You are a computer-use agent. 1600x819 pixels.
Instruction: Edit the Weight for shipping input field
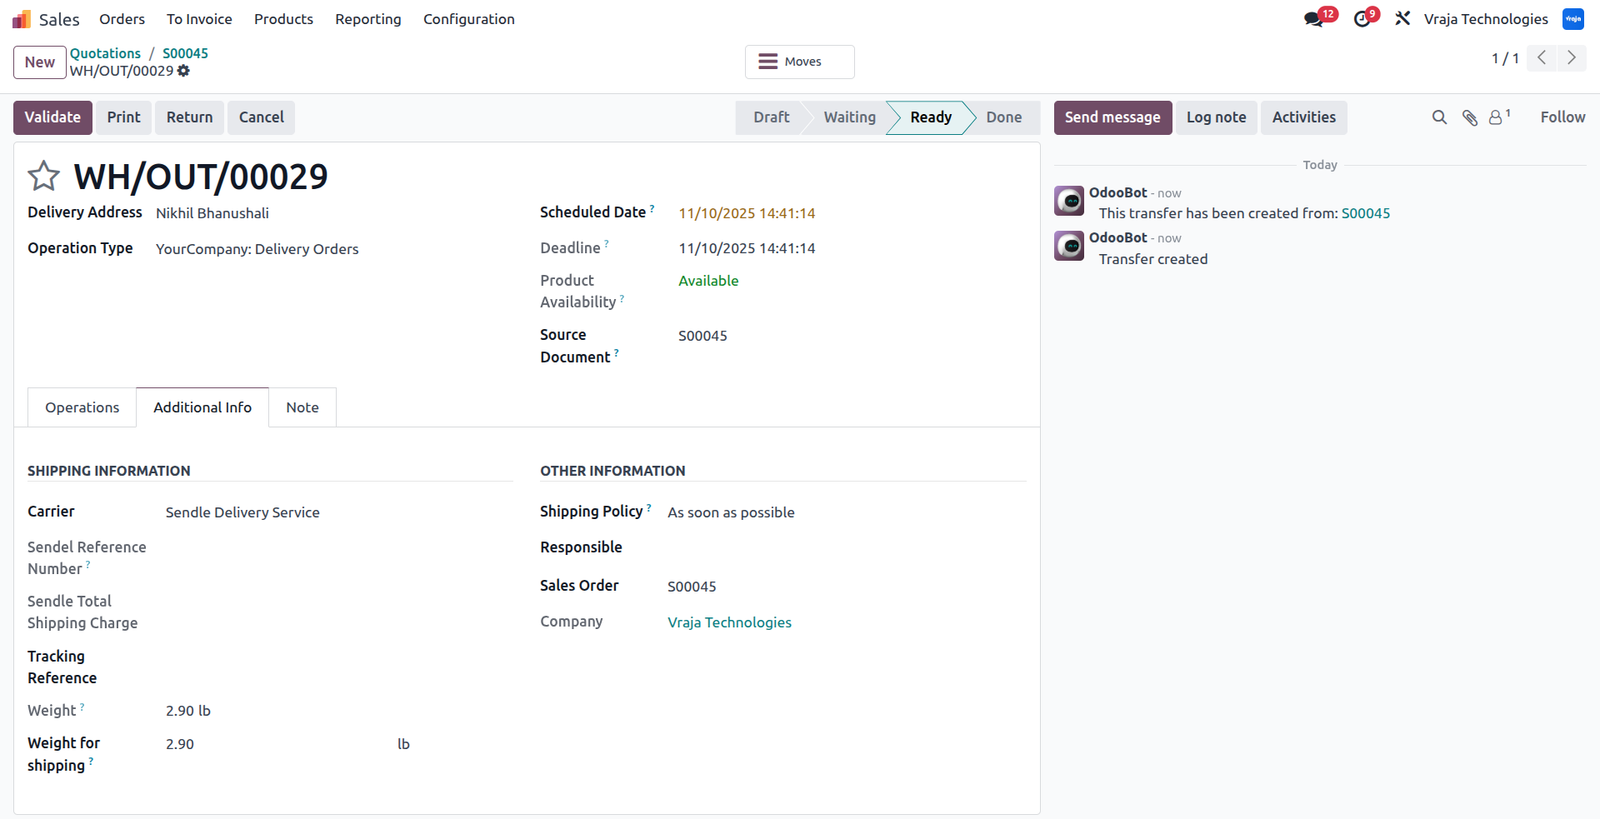(x=278, y=744)
